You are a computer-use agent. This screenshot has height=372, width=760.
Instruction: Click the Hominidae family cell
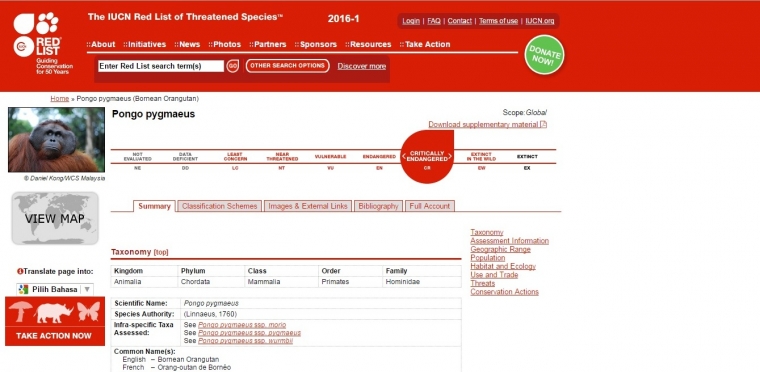[x=422, y=282]
